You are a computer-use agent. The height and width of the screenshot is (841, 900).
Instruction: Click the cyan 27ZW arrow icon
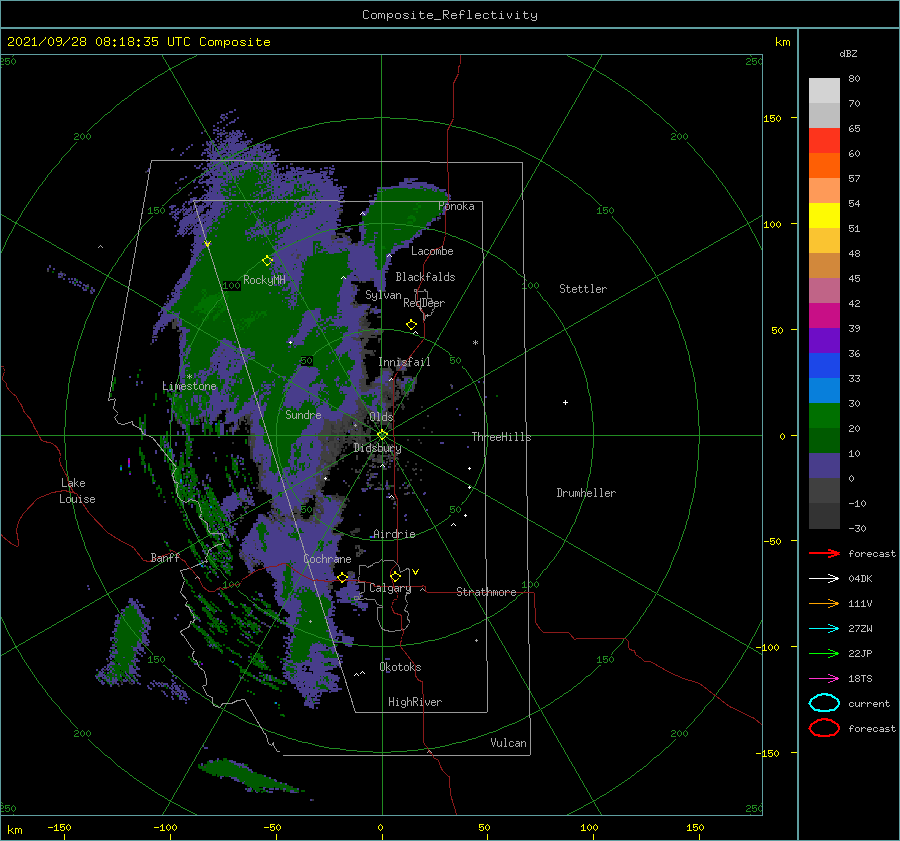tap(824, 629)
